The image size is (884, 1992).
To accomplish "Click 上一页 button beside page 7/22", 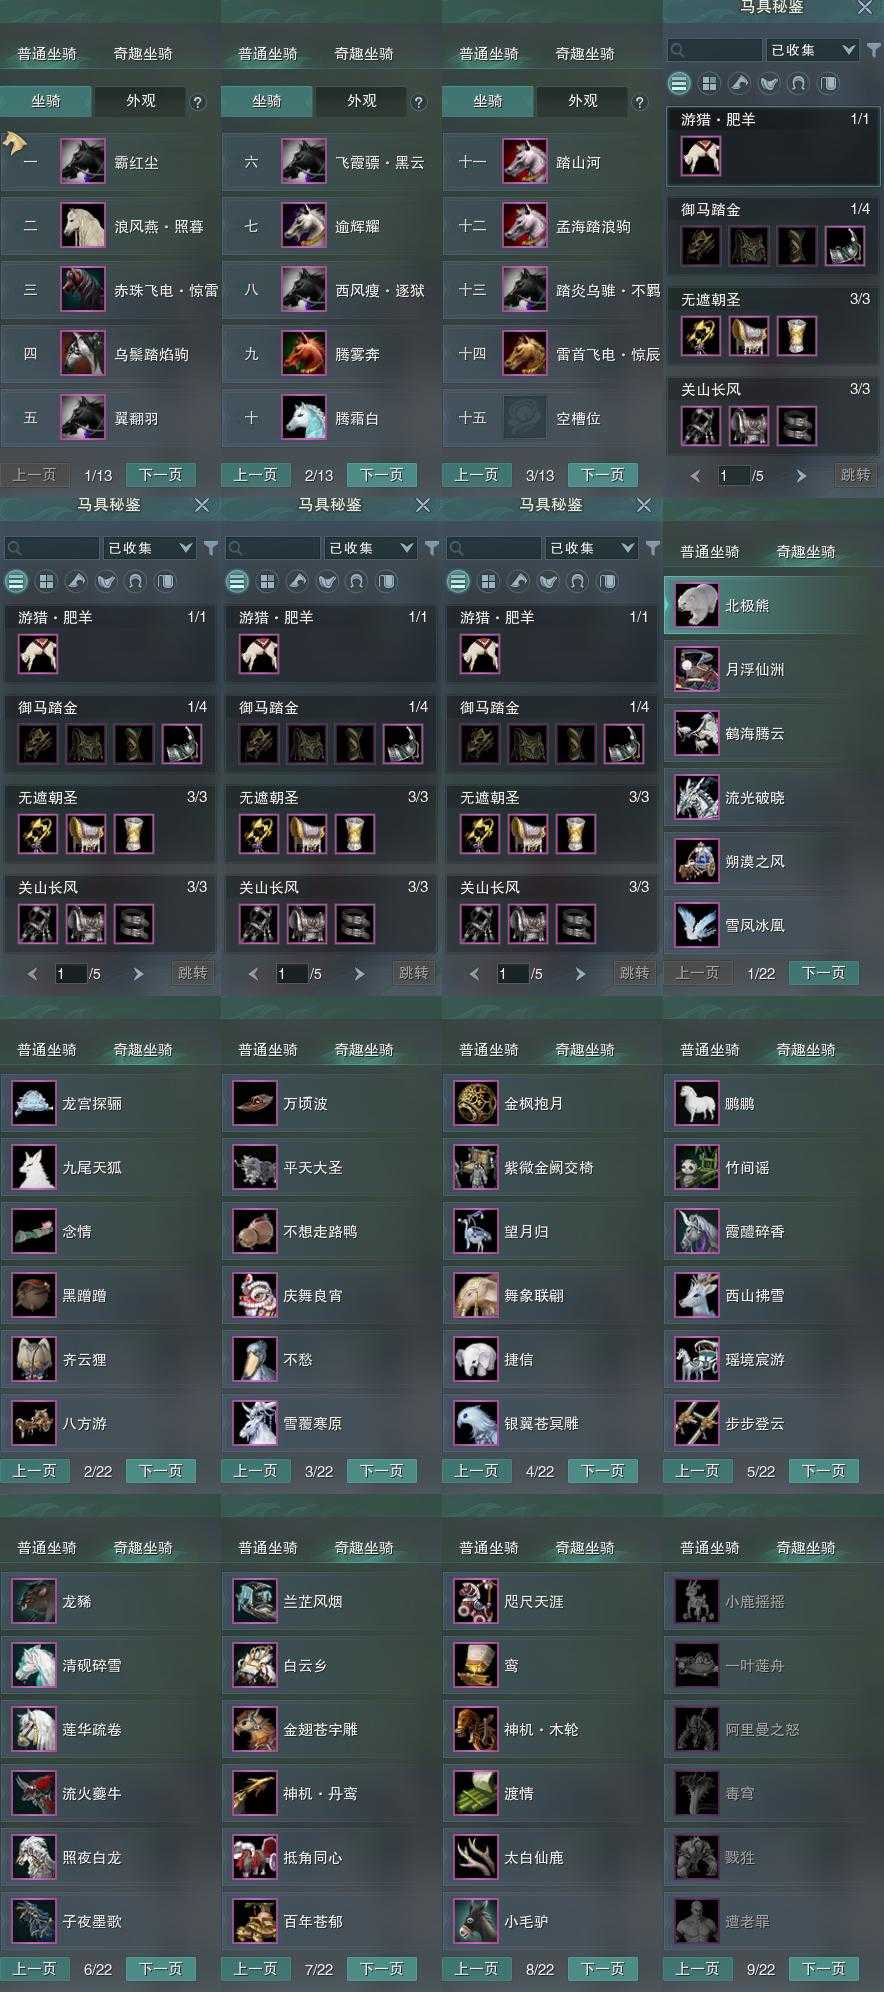I will pos(255,1969).
